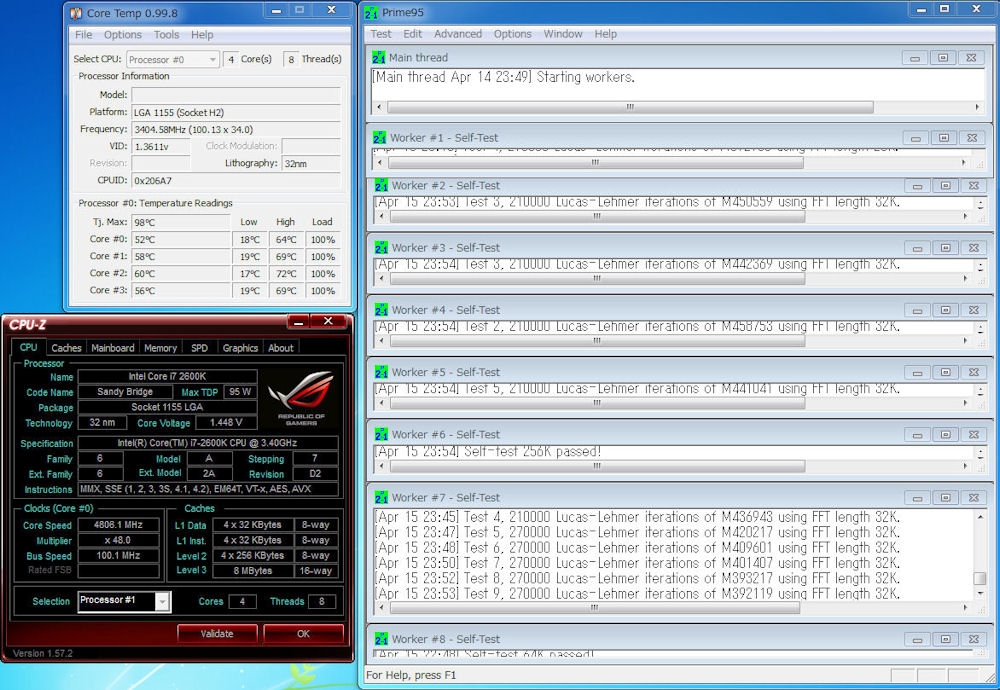Select the CPU tab in CPU-Z
The width and height of the screenshot is (1000, 690).
pyautogui.click(x=28, y=347)
